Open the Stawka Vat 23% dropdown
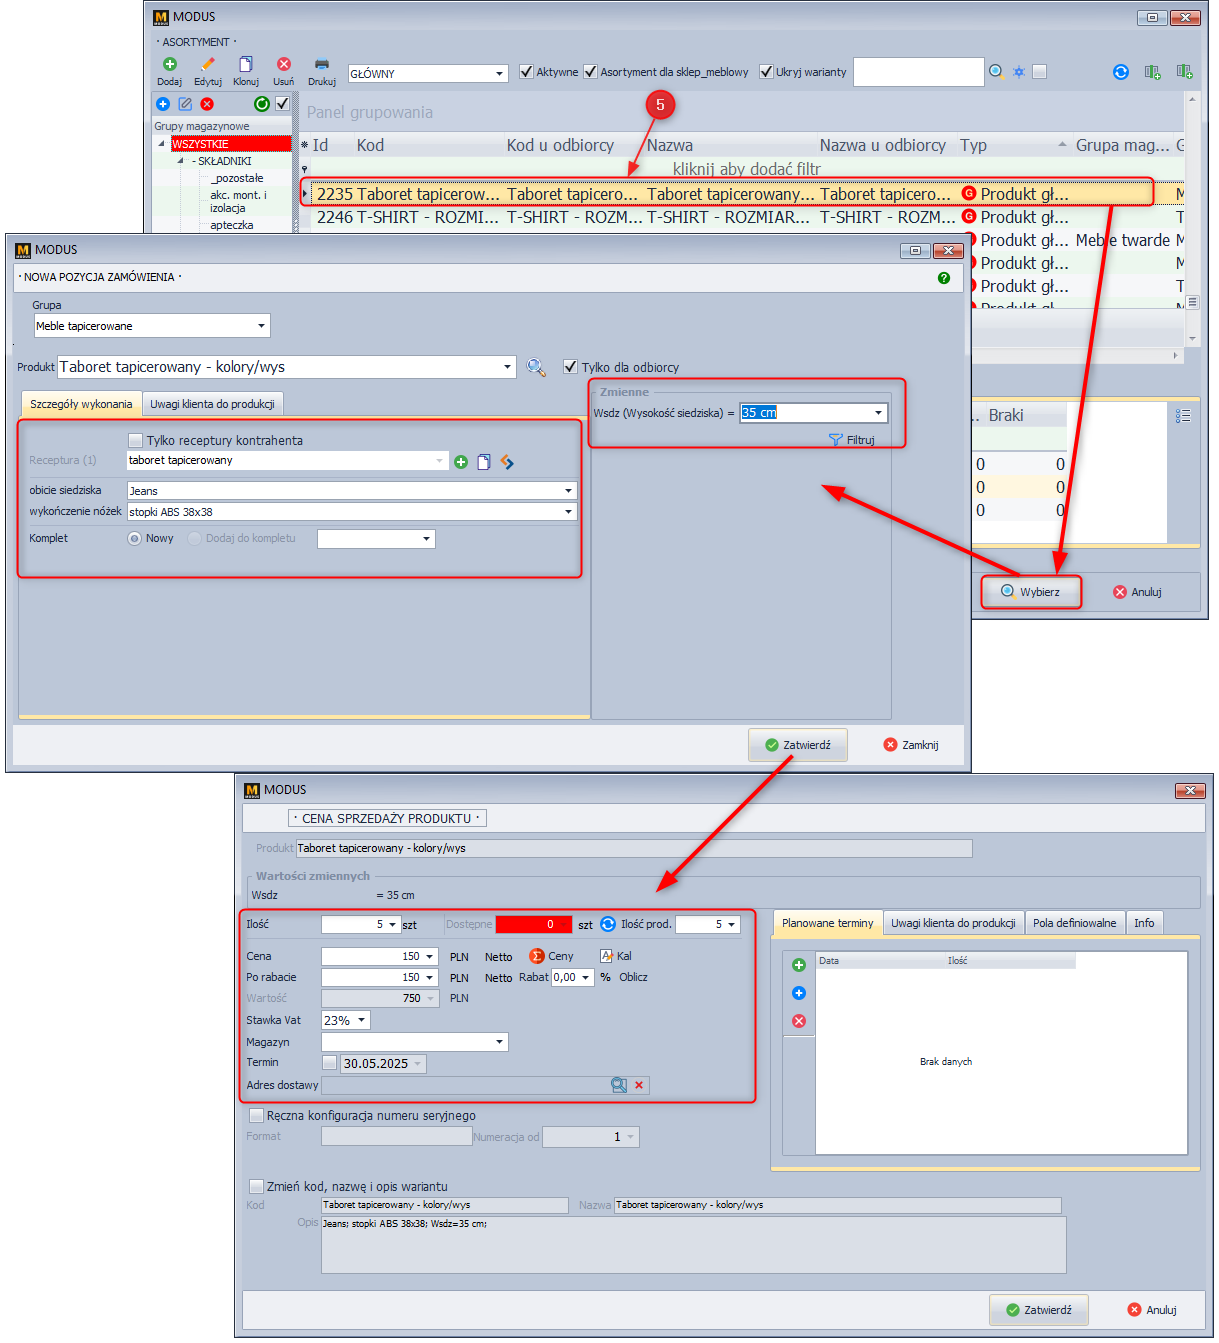Image resolution: width=1219 pixels, height=1343 pixels. 362,1020
